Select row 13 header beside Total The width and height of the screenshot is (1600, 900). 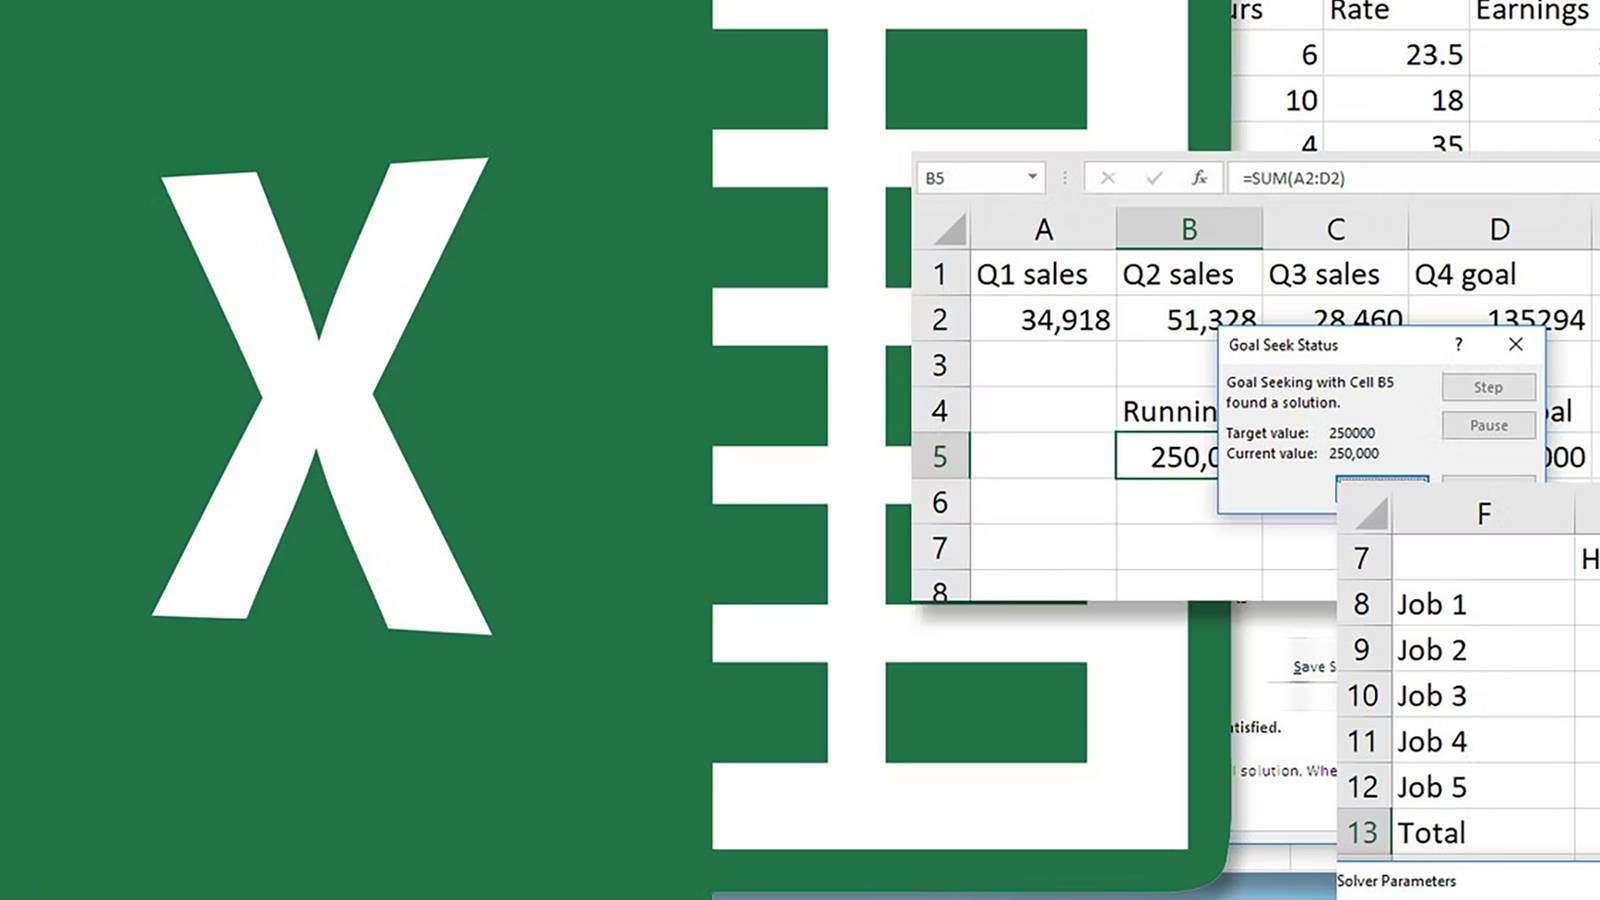coord(1362,832)
